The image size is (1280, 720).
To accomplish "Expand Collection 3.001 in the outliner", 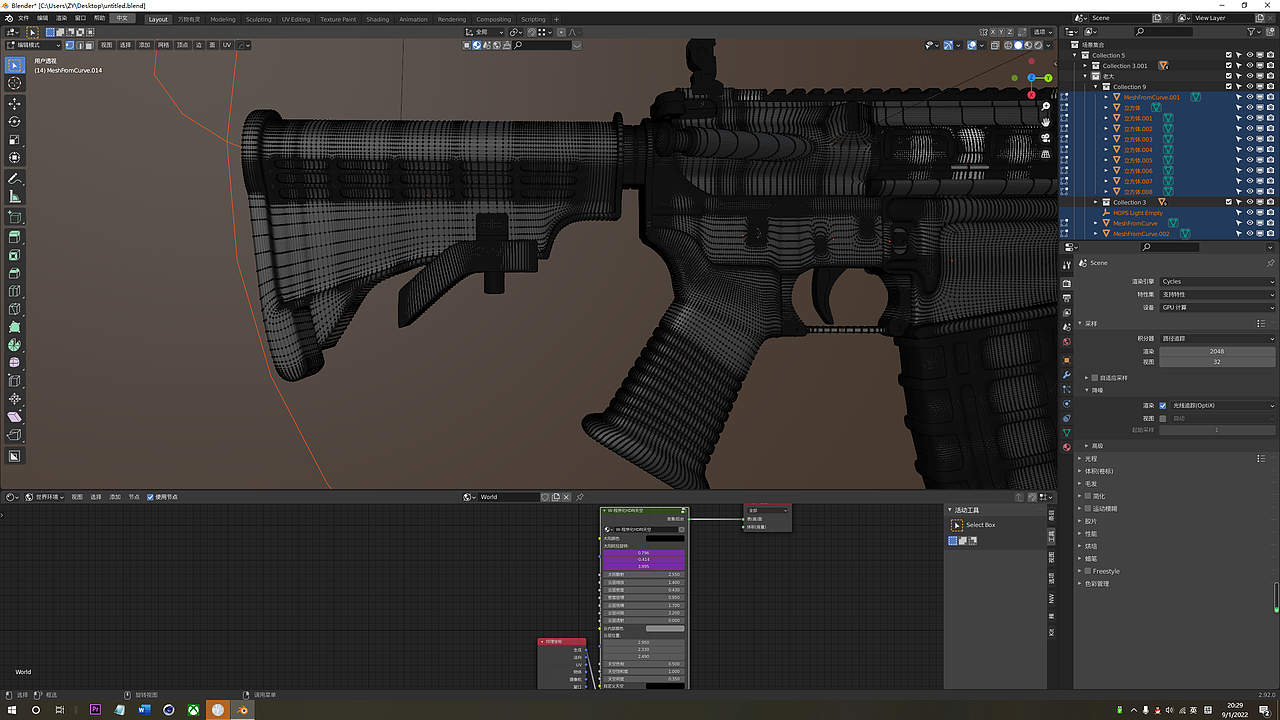I will point(1084,66).
